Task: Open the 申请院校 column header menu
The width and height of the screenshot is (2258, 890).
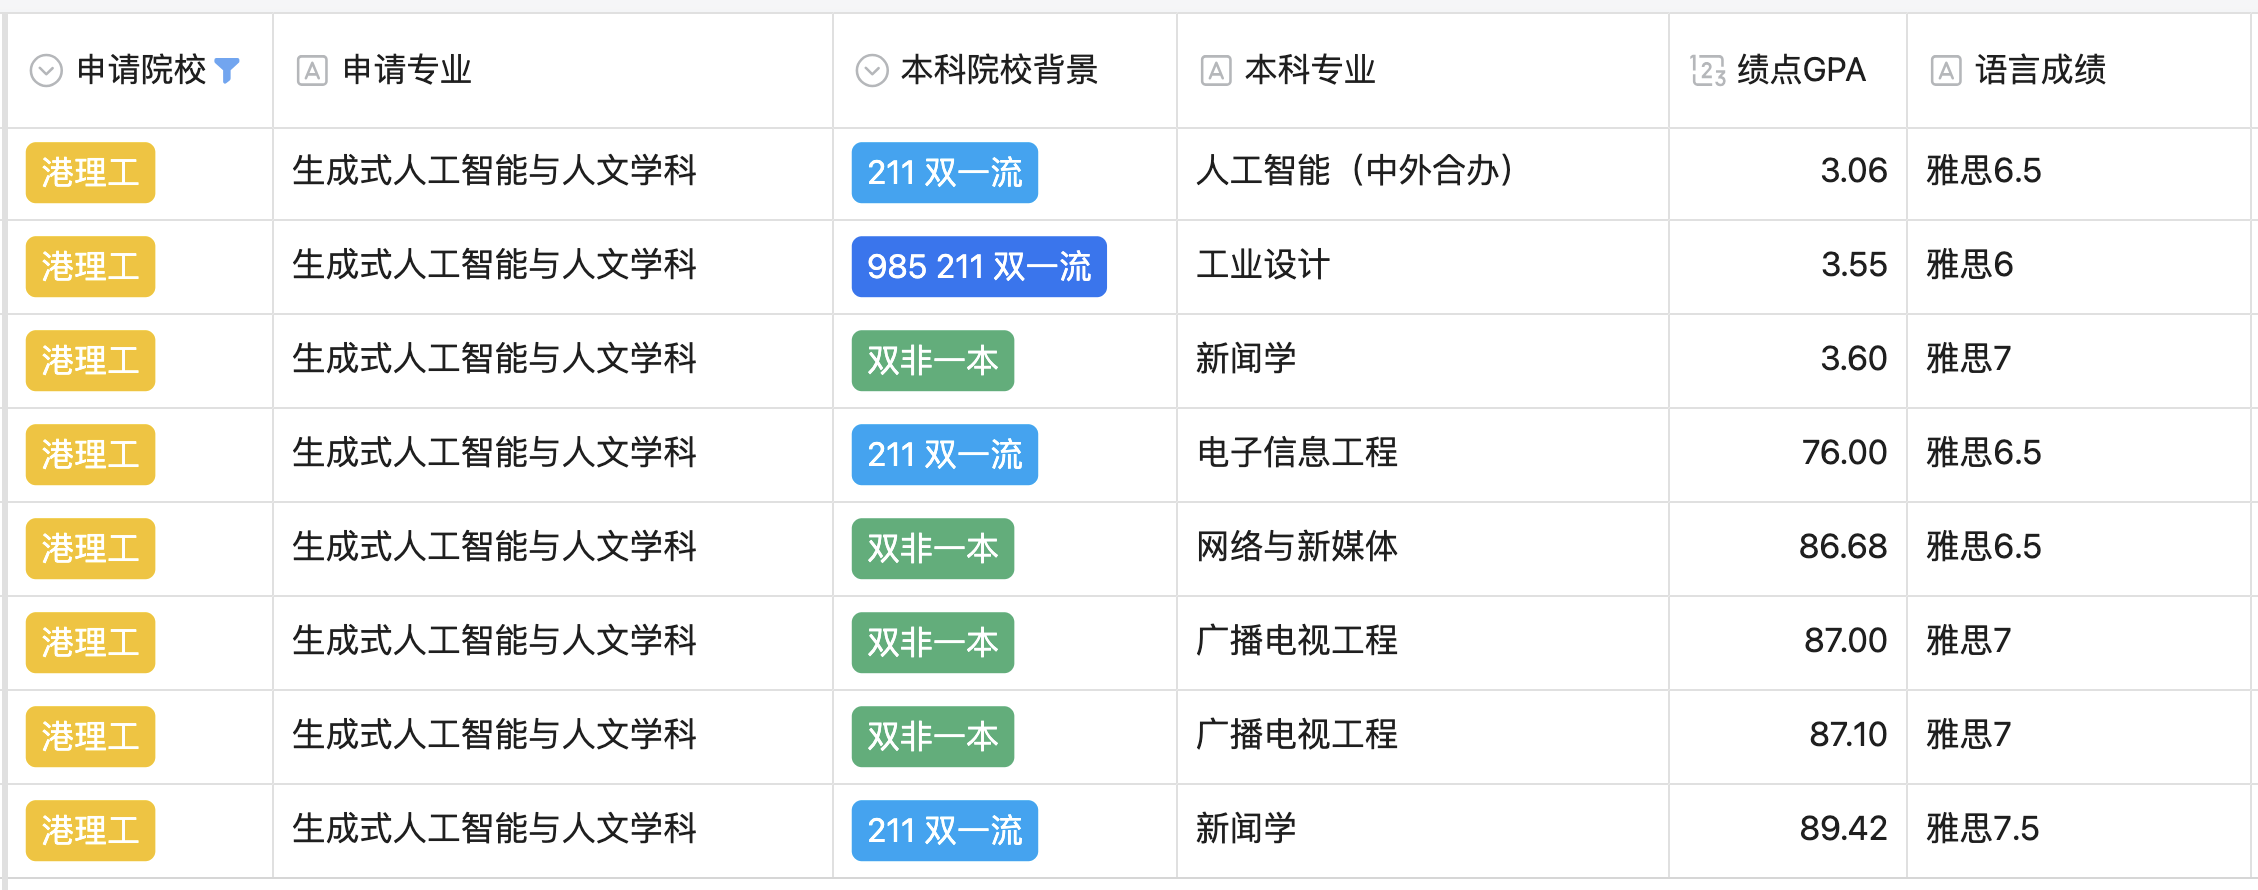Action: [x=141, y=70]
